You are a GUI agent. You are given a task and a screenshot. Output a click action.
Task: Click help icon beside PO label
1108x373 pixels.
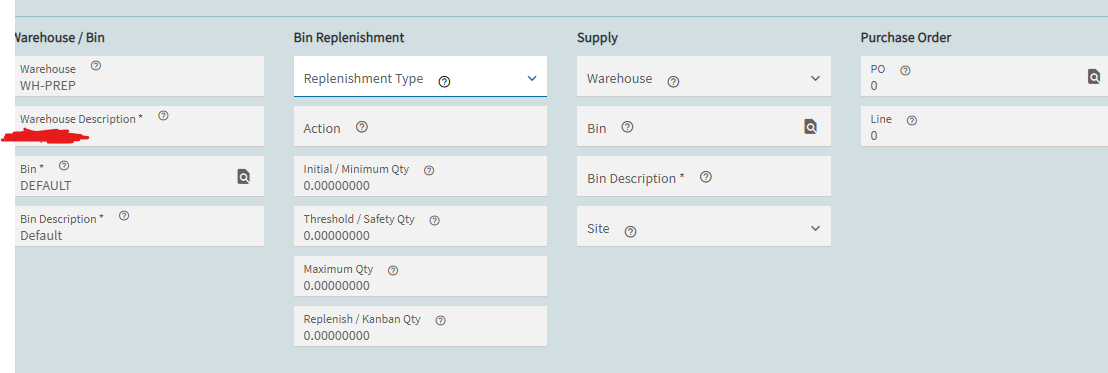[x=905, y=71]
